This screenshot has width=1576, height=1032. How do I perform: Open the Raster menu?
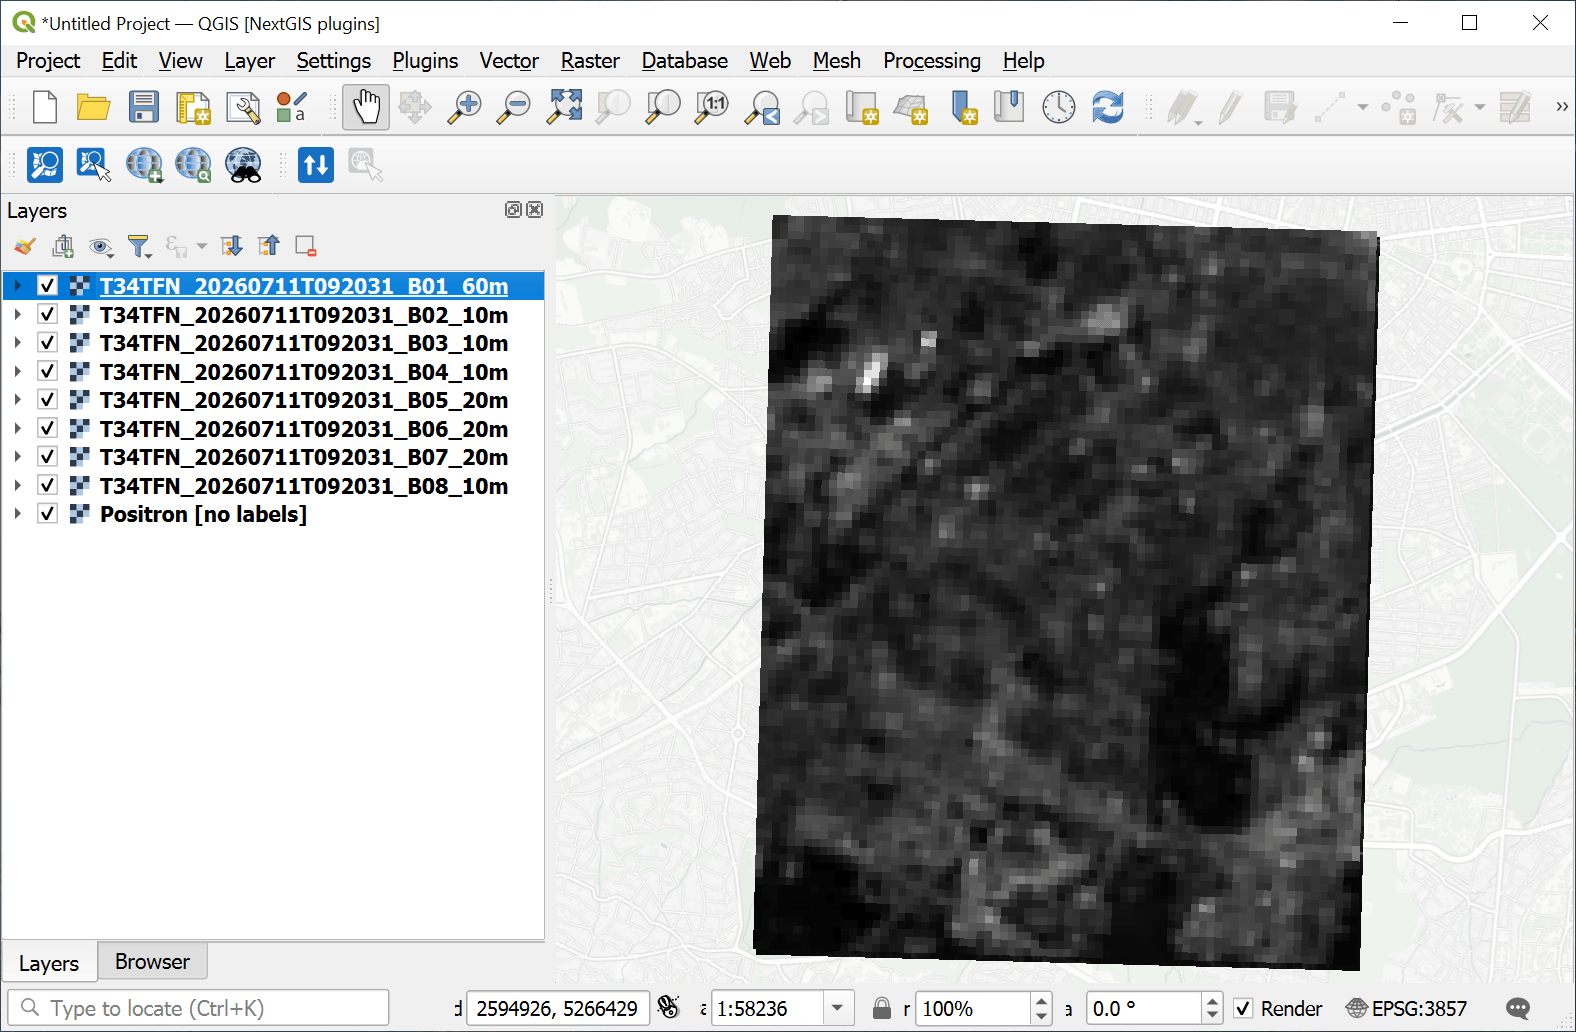pyautogui.click(x=590, y=61)
